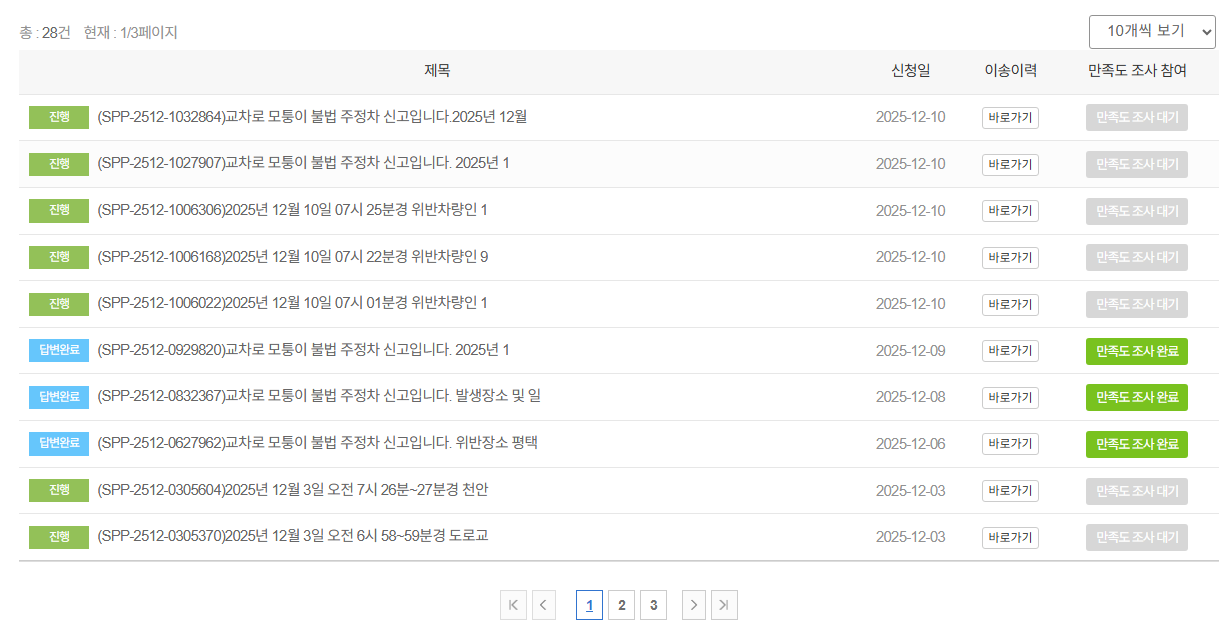
Task: Go to the previous page arrow
Action: pos(543,604)
